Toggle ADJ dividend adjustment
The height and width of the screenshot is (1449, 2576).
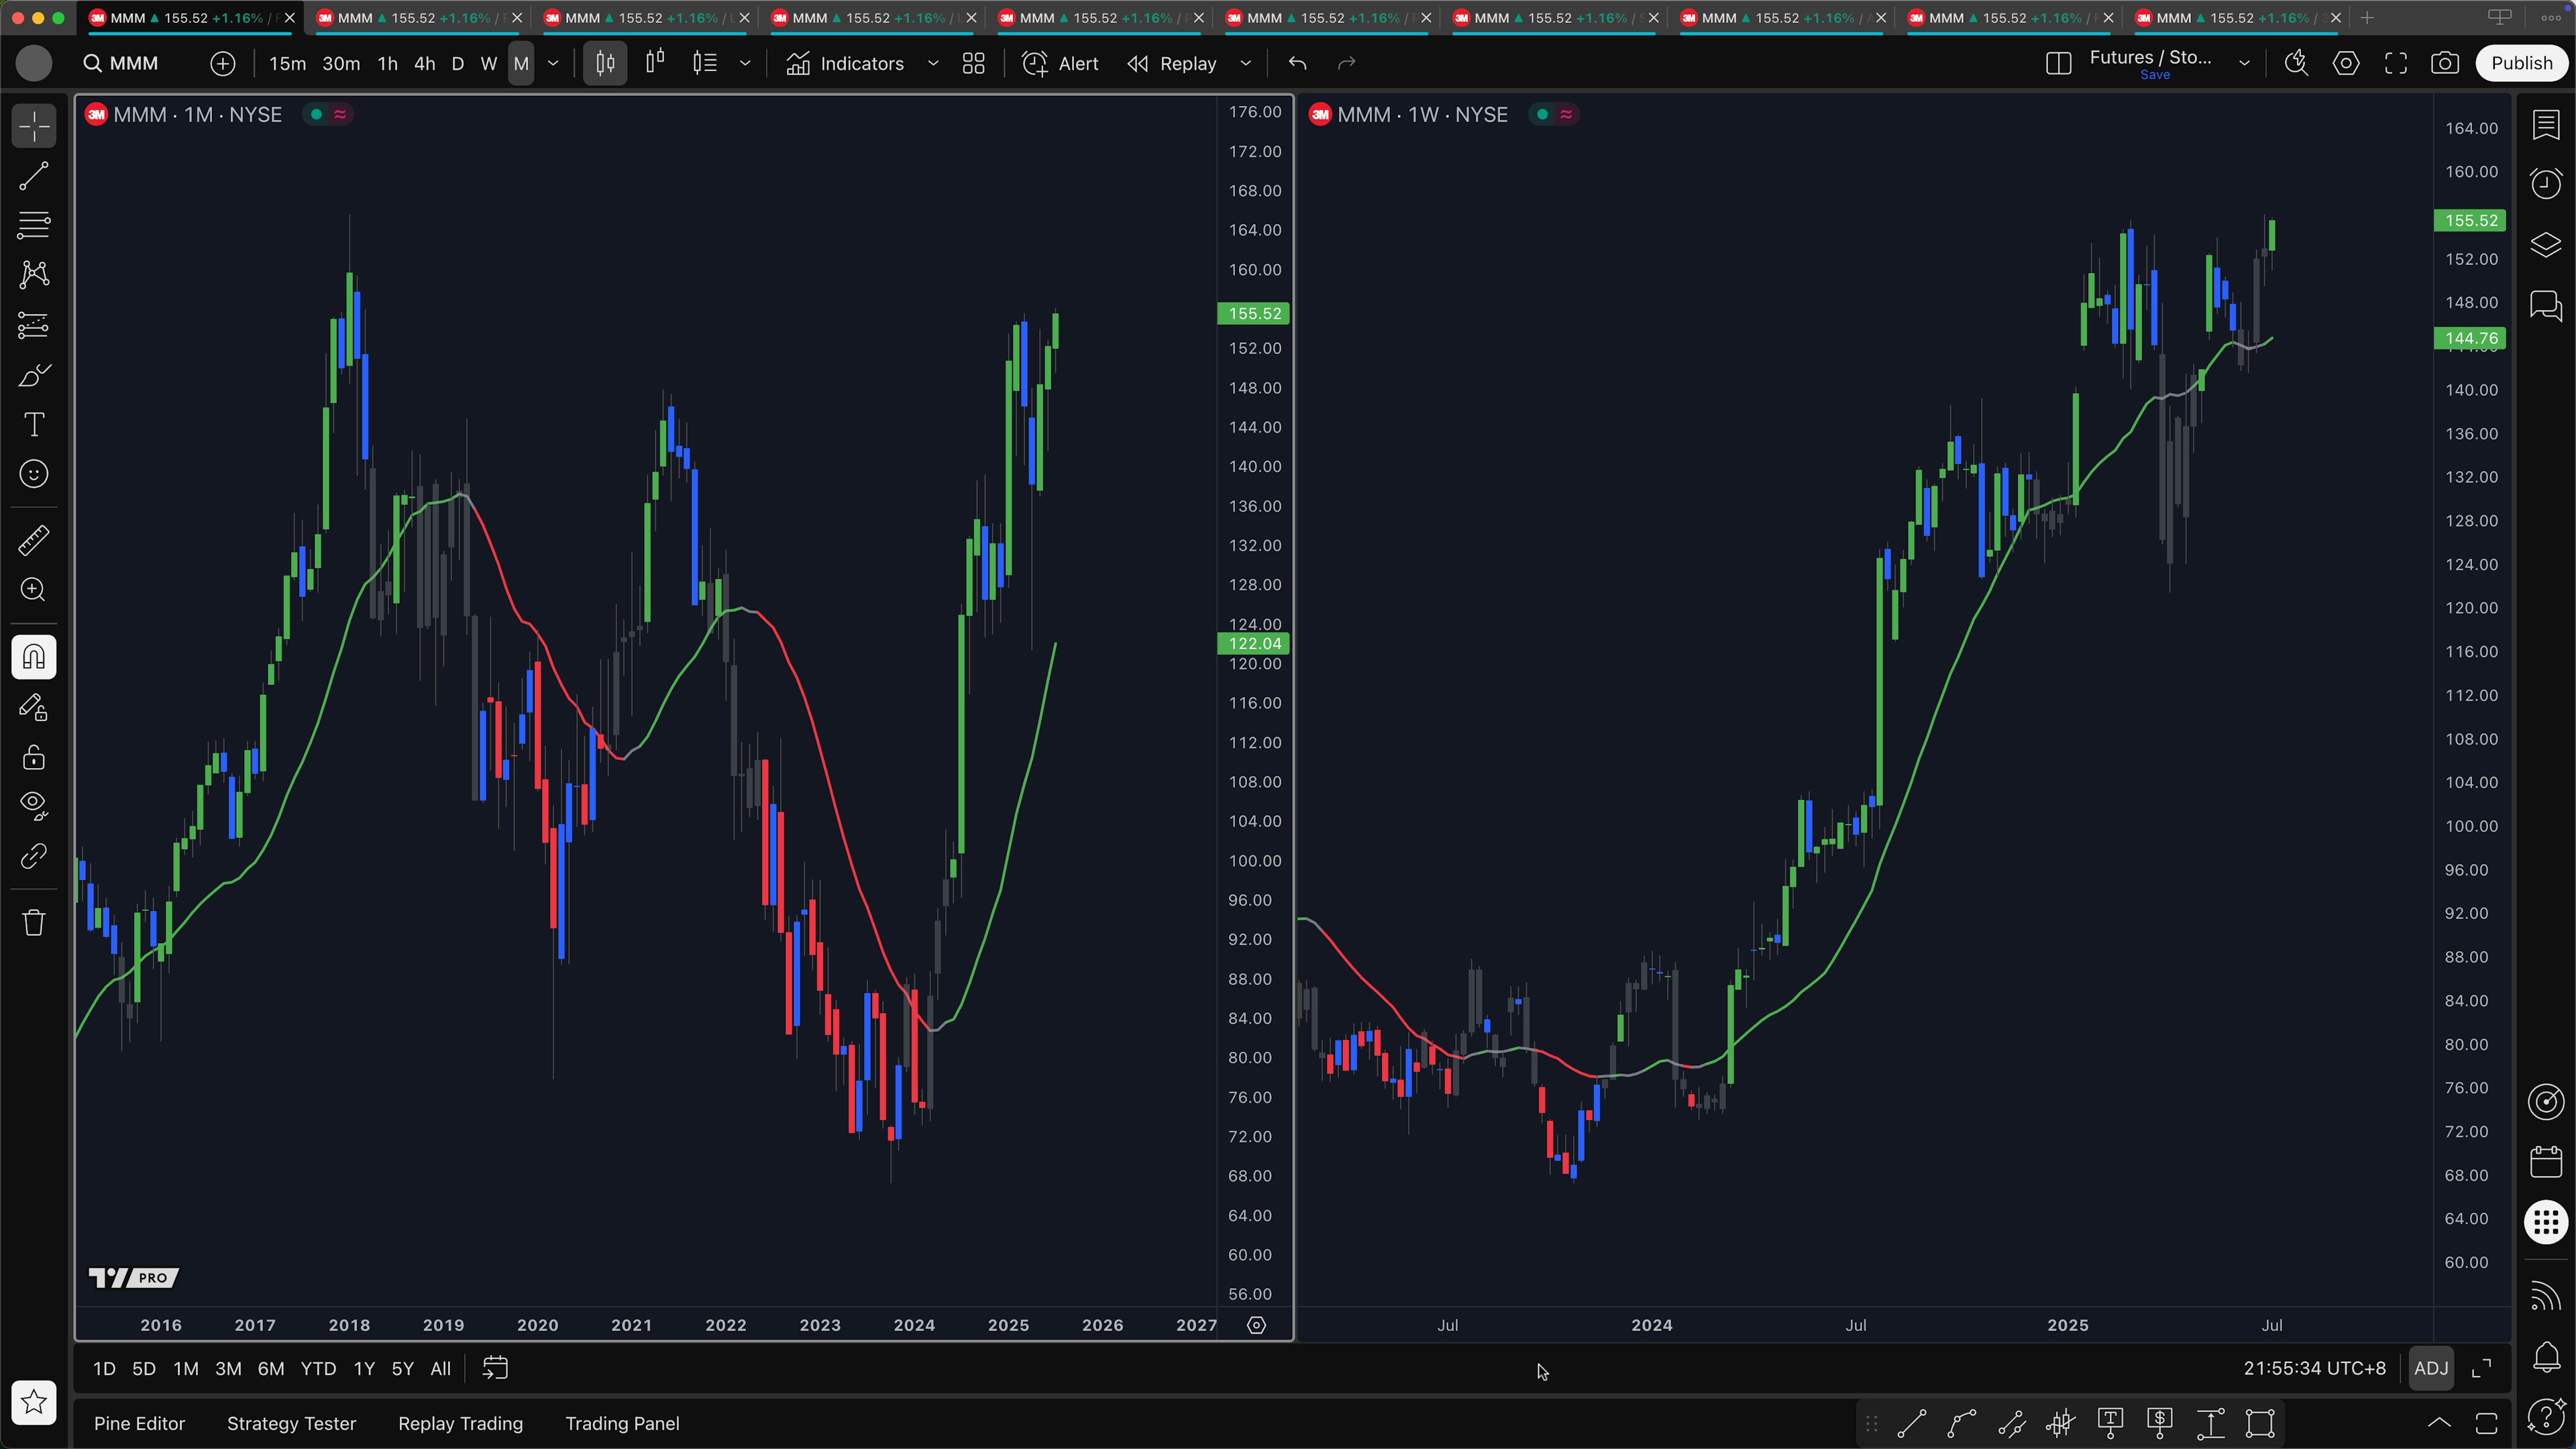coord(2431,1368)
